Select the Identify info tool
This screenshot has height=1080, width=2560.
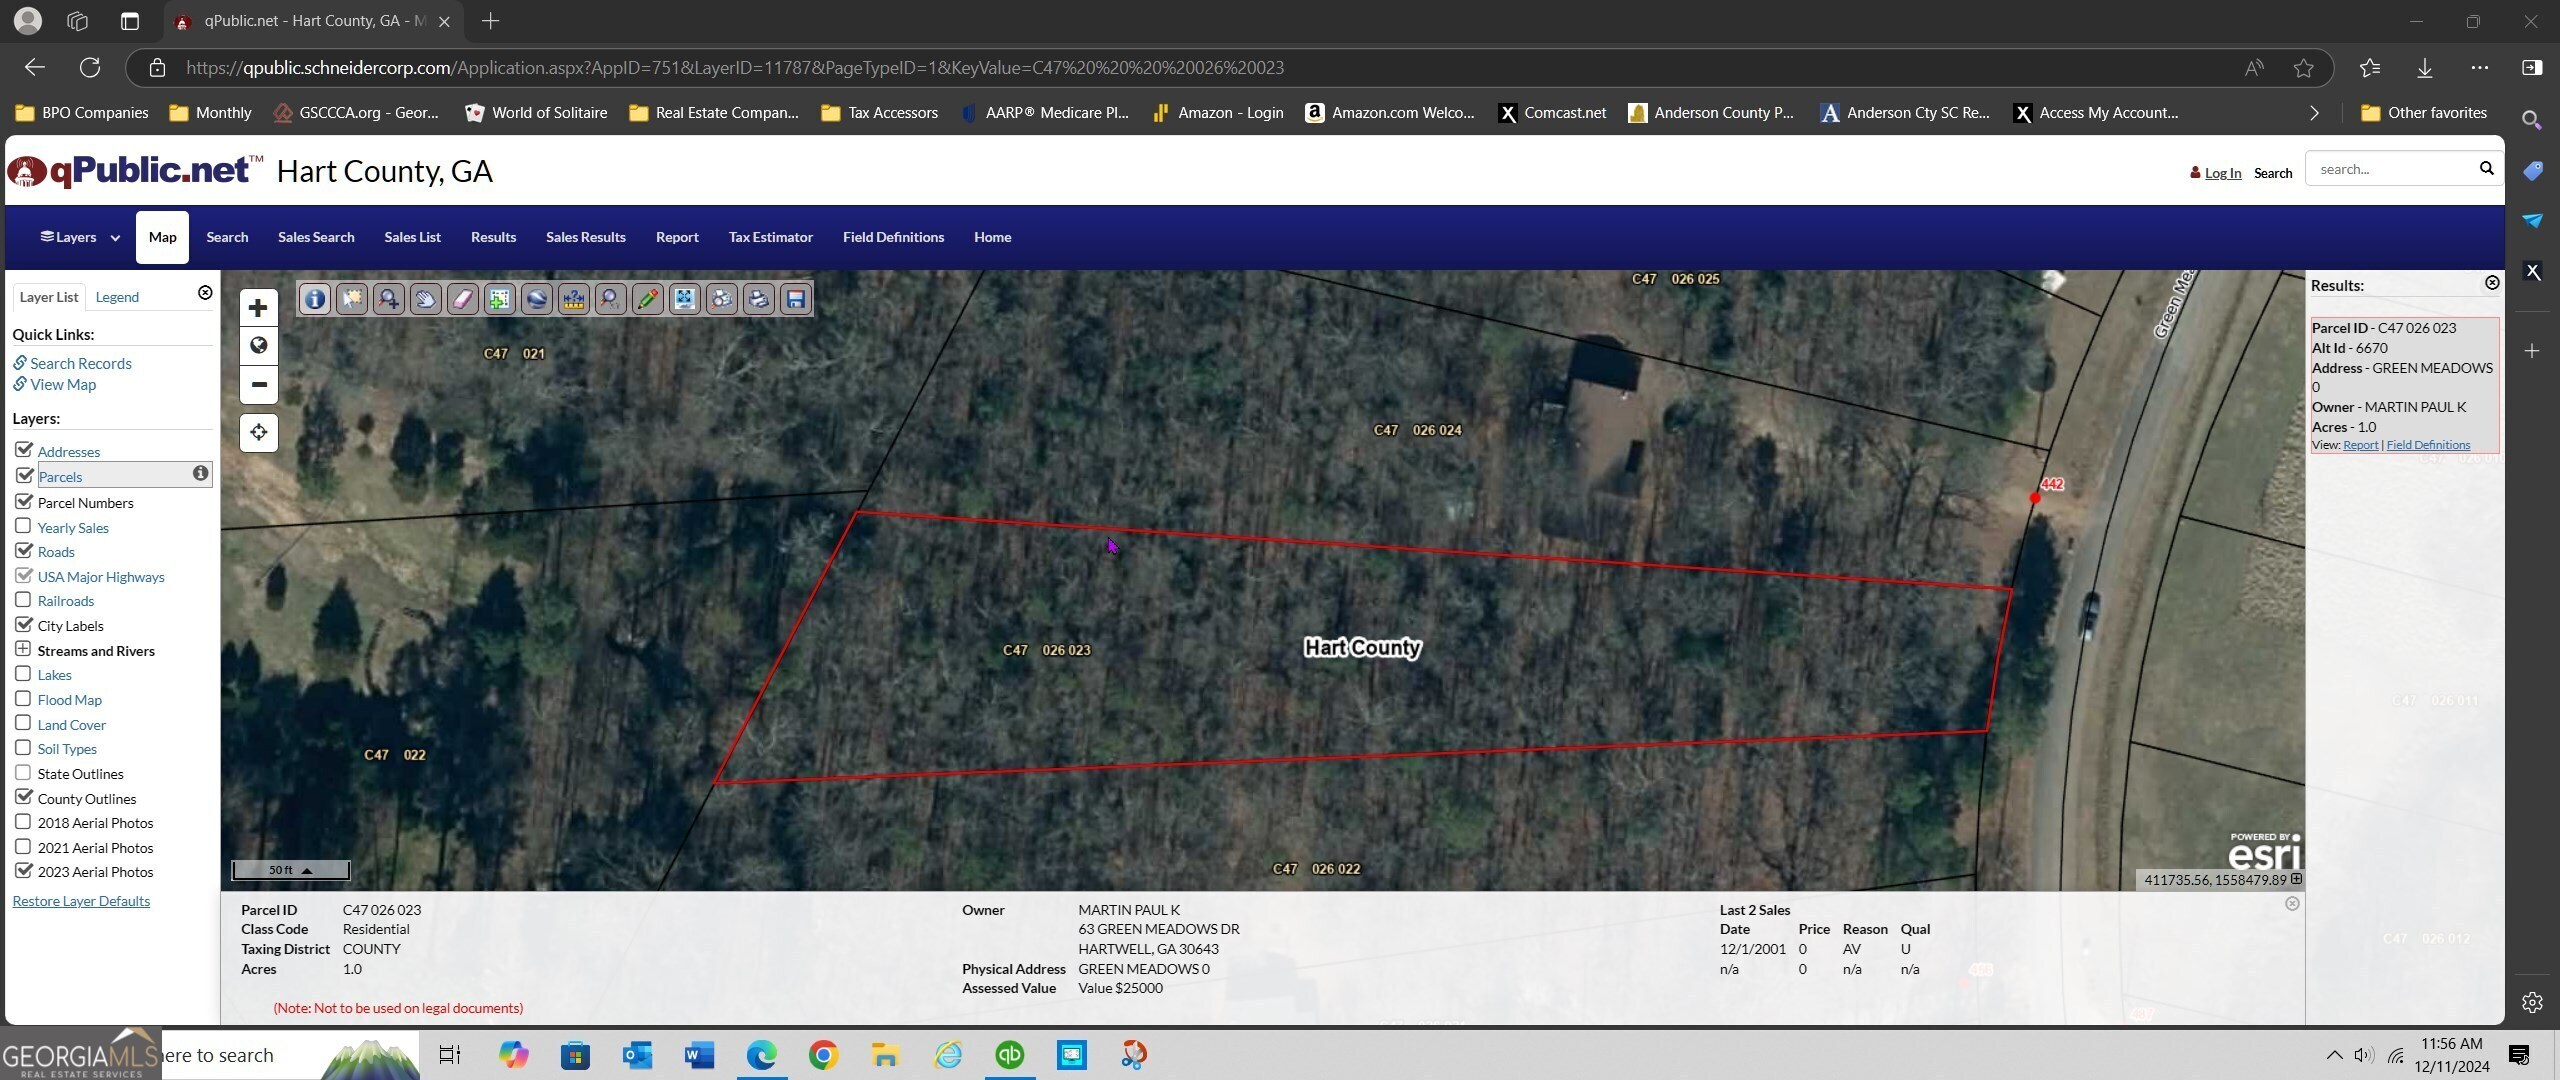(x=315, y=299)
